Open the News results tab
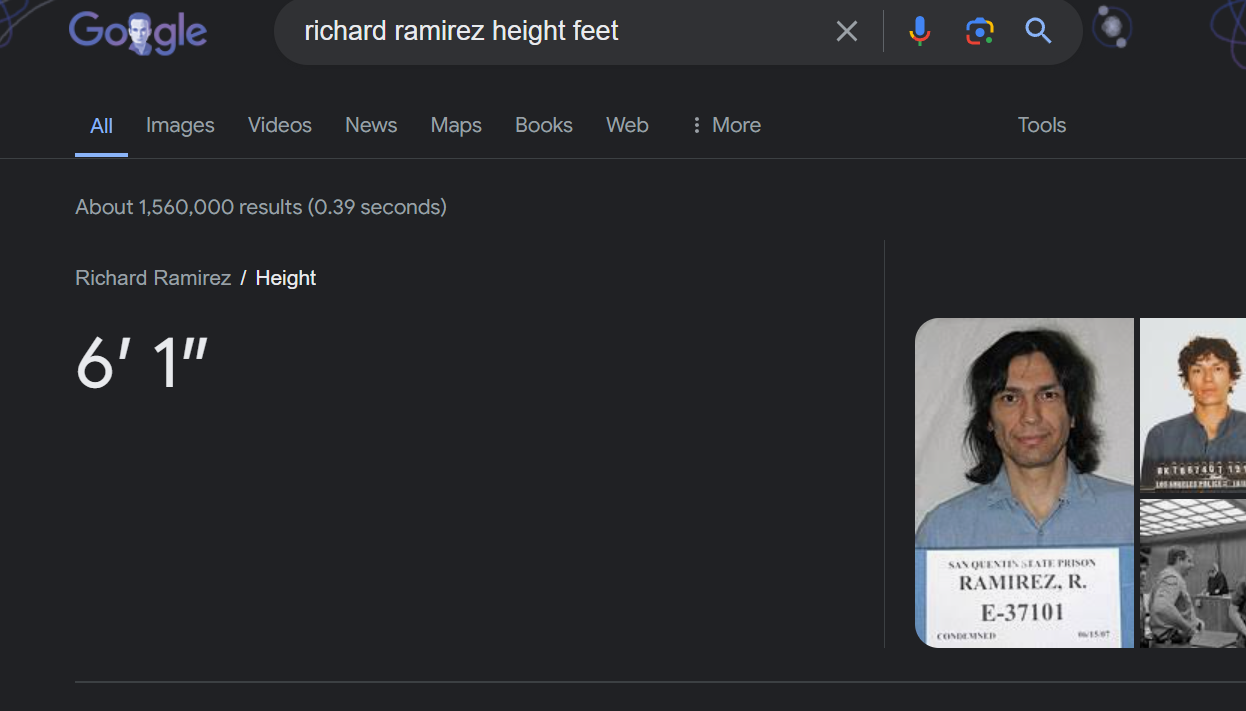This screenshot has width=1246, height=711. 371,125
